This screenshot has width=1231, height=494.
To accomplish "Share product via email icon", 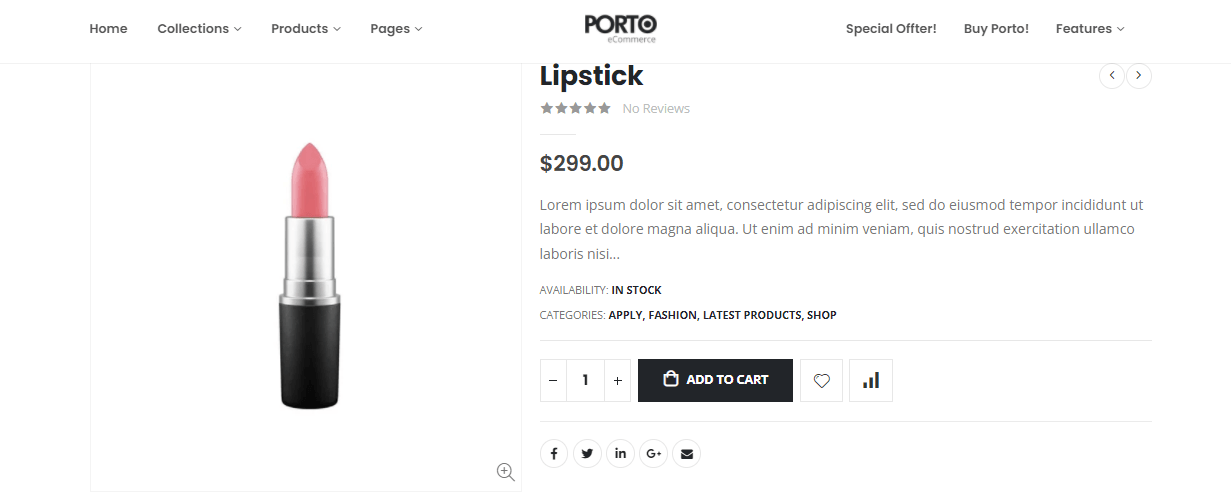I will coord(686,454).
